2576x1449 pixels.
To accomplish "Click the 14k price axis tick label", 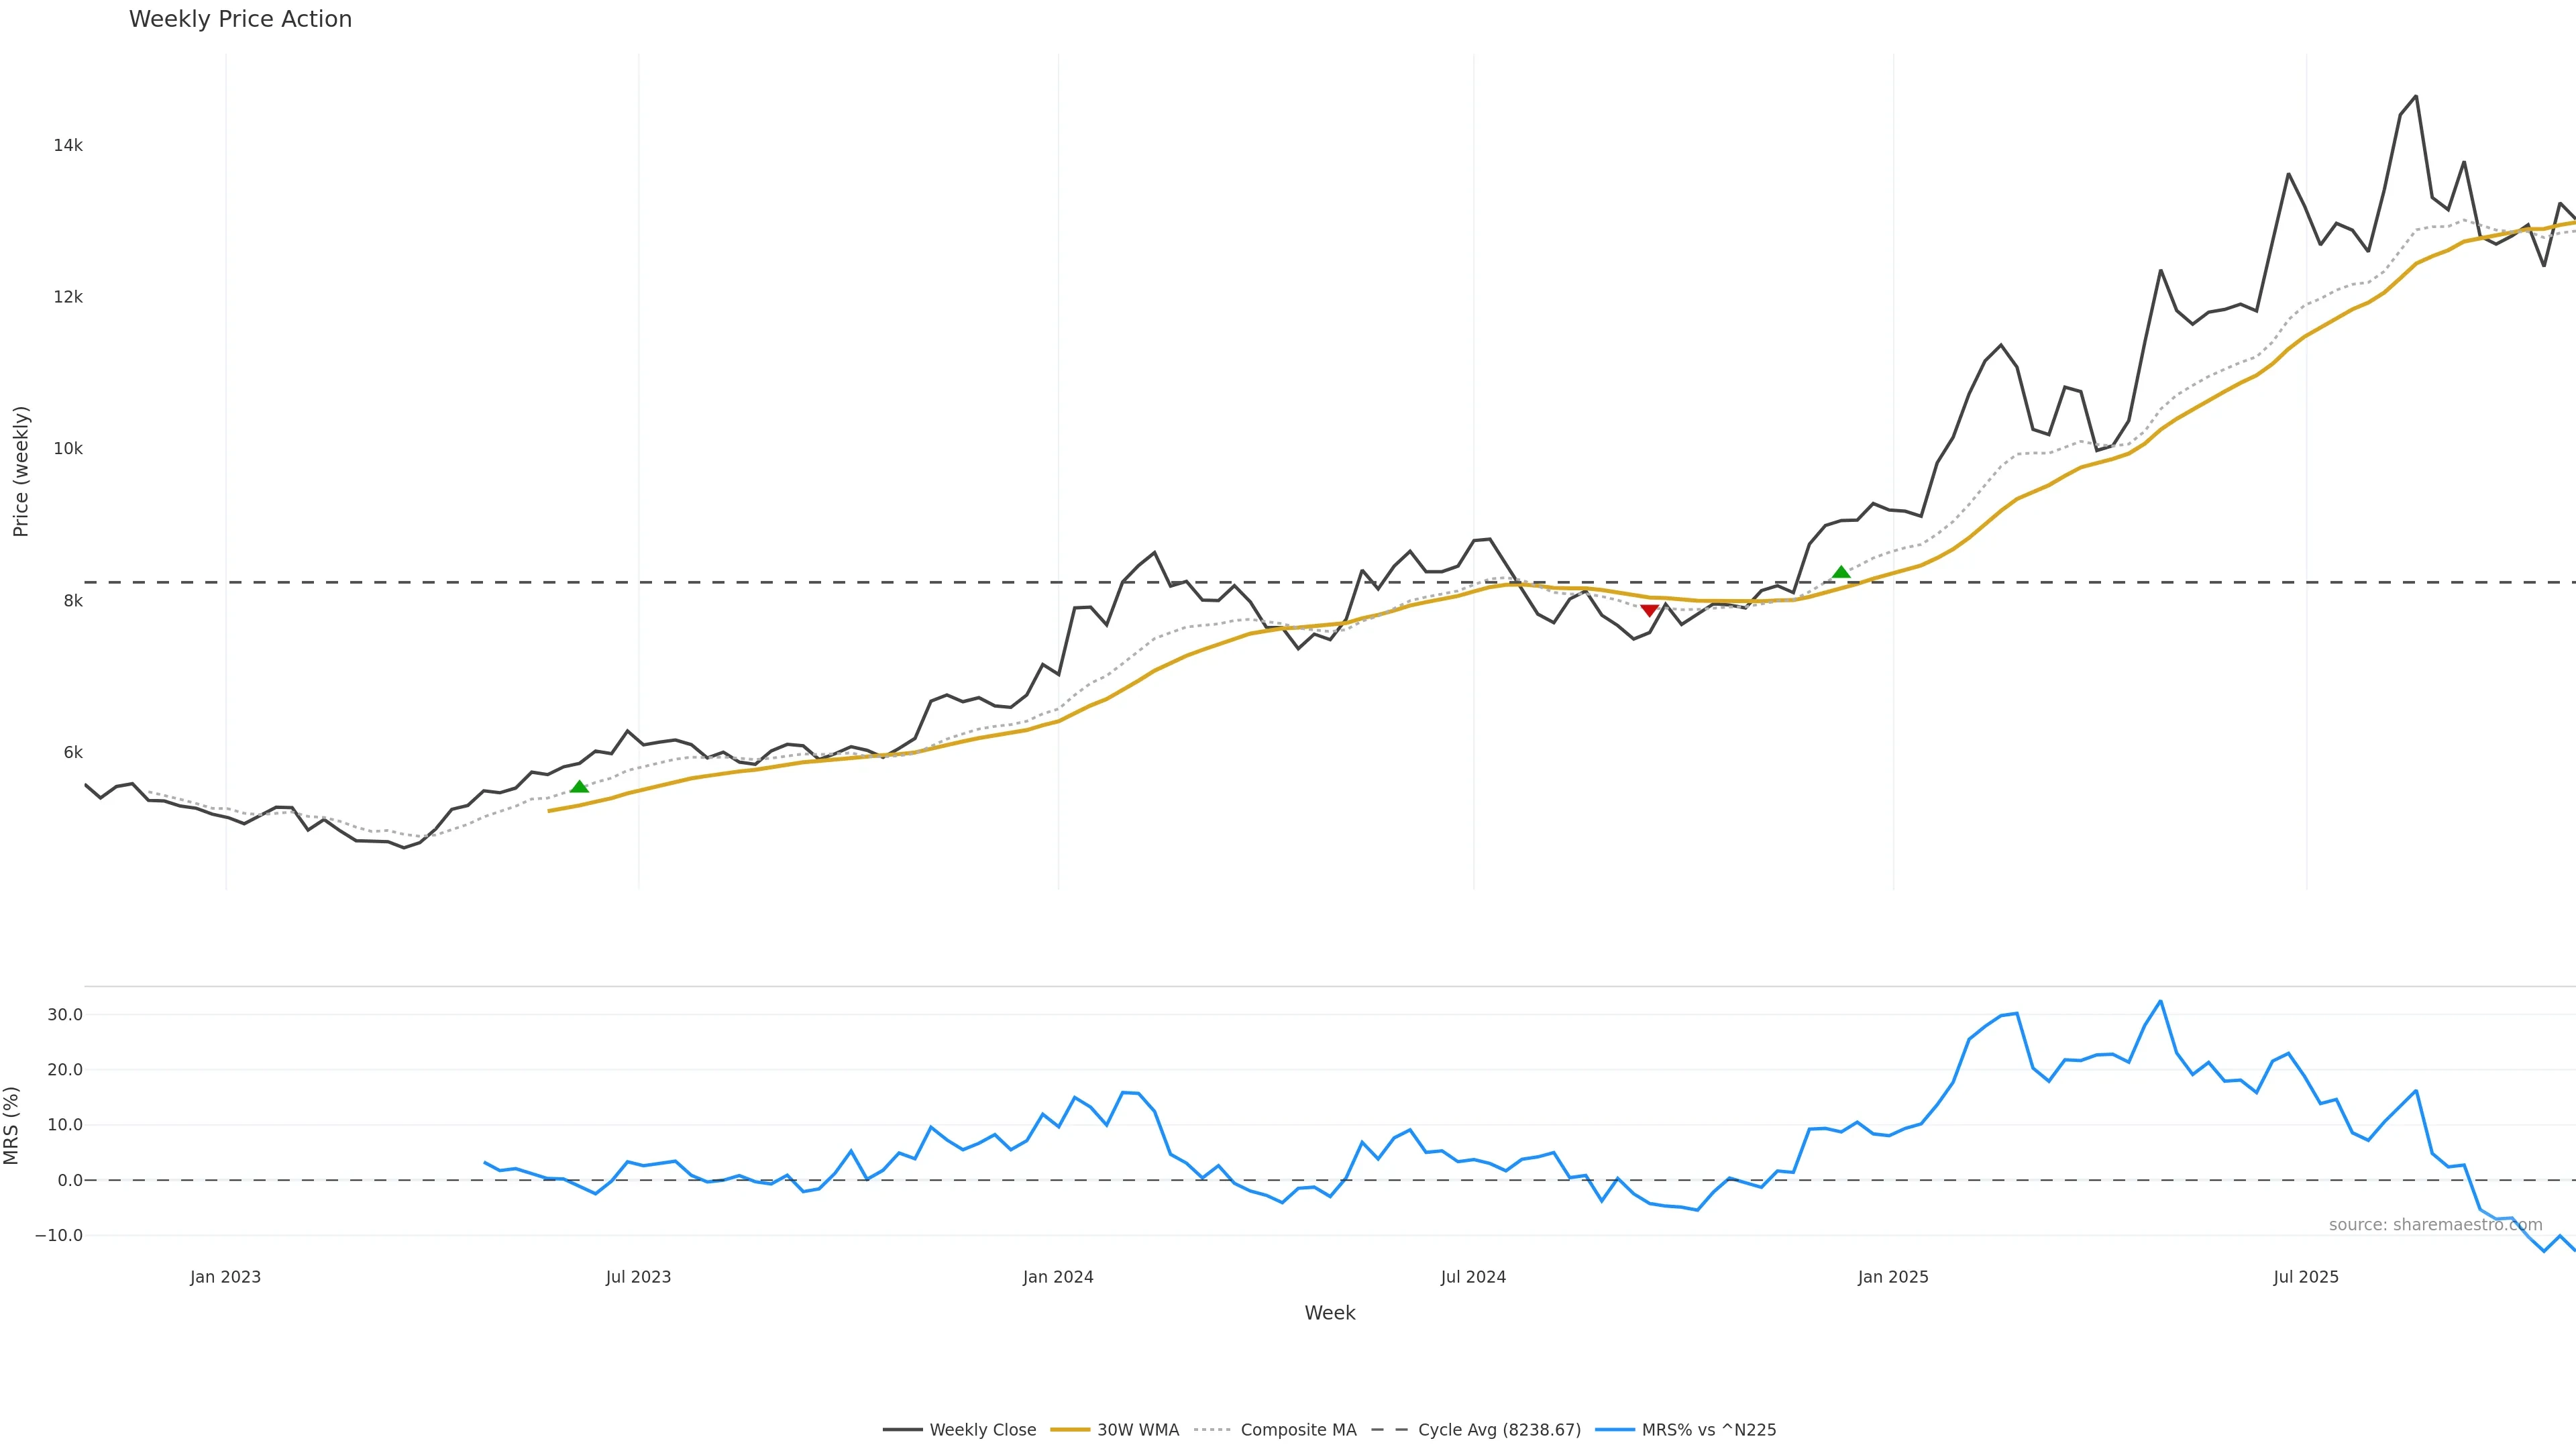I will click(x=68, y=146).
